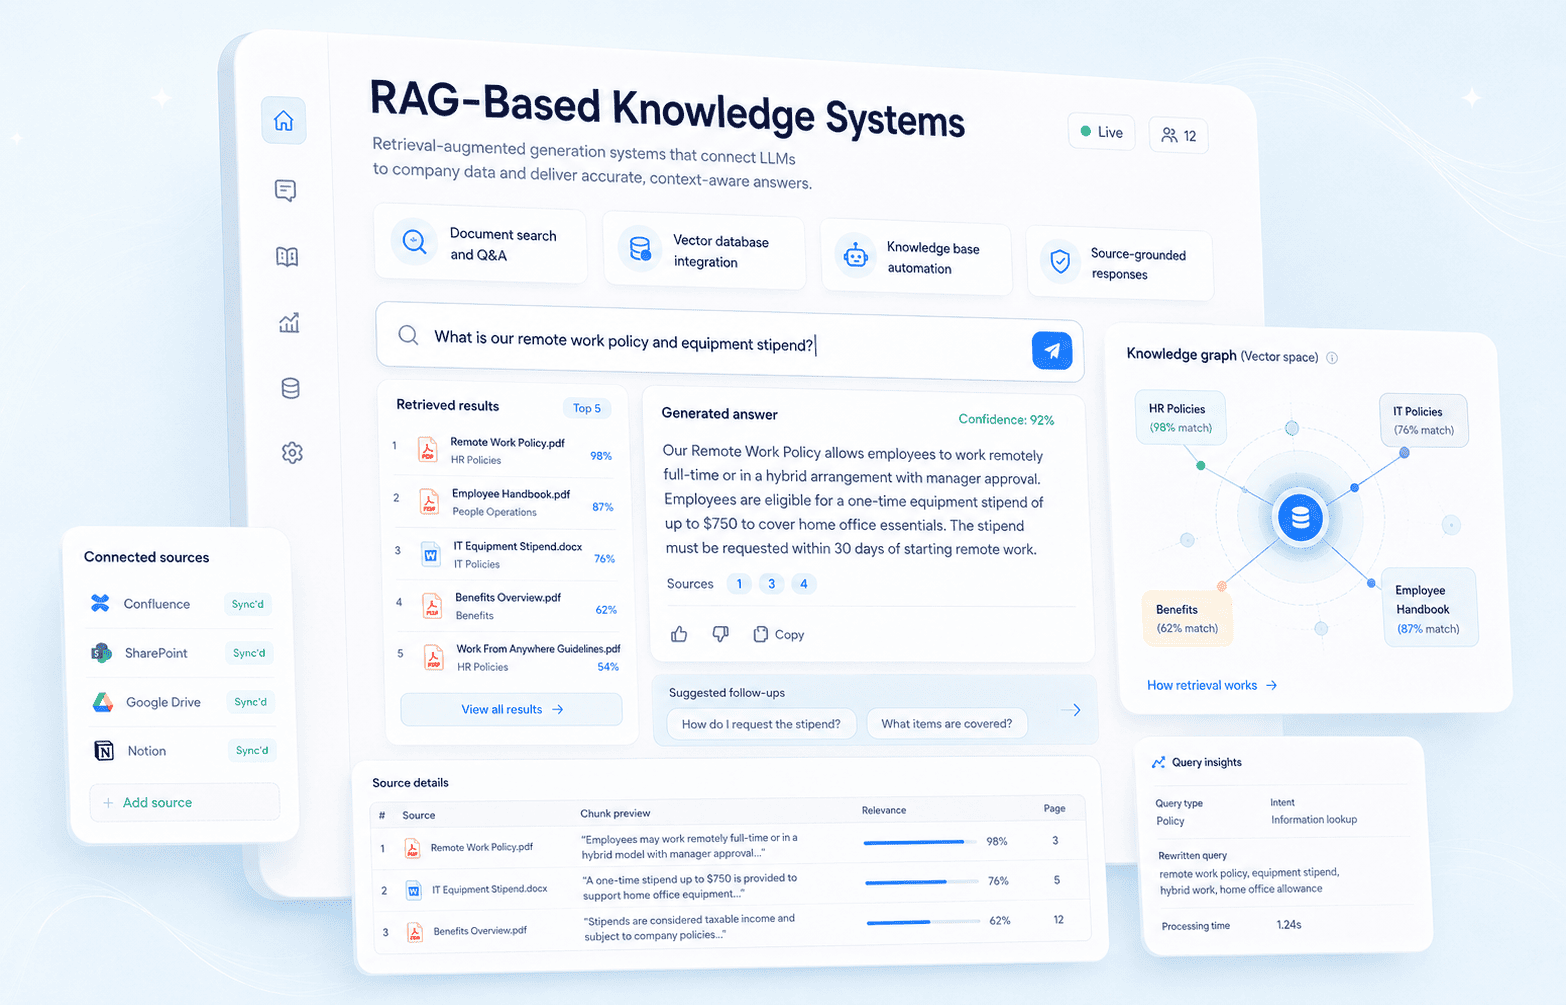Open the database sidebar icon

[x=290, y=388]
